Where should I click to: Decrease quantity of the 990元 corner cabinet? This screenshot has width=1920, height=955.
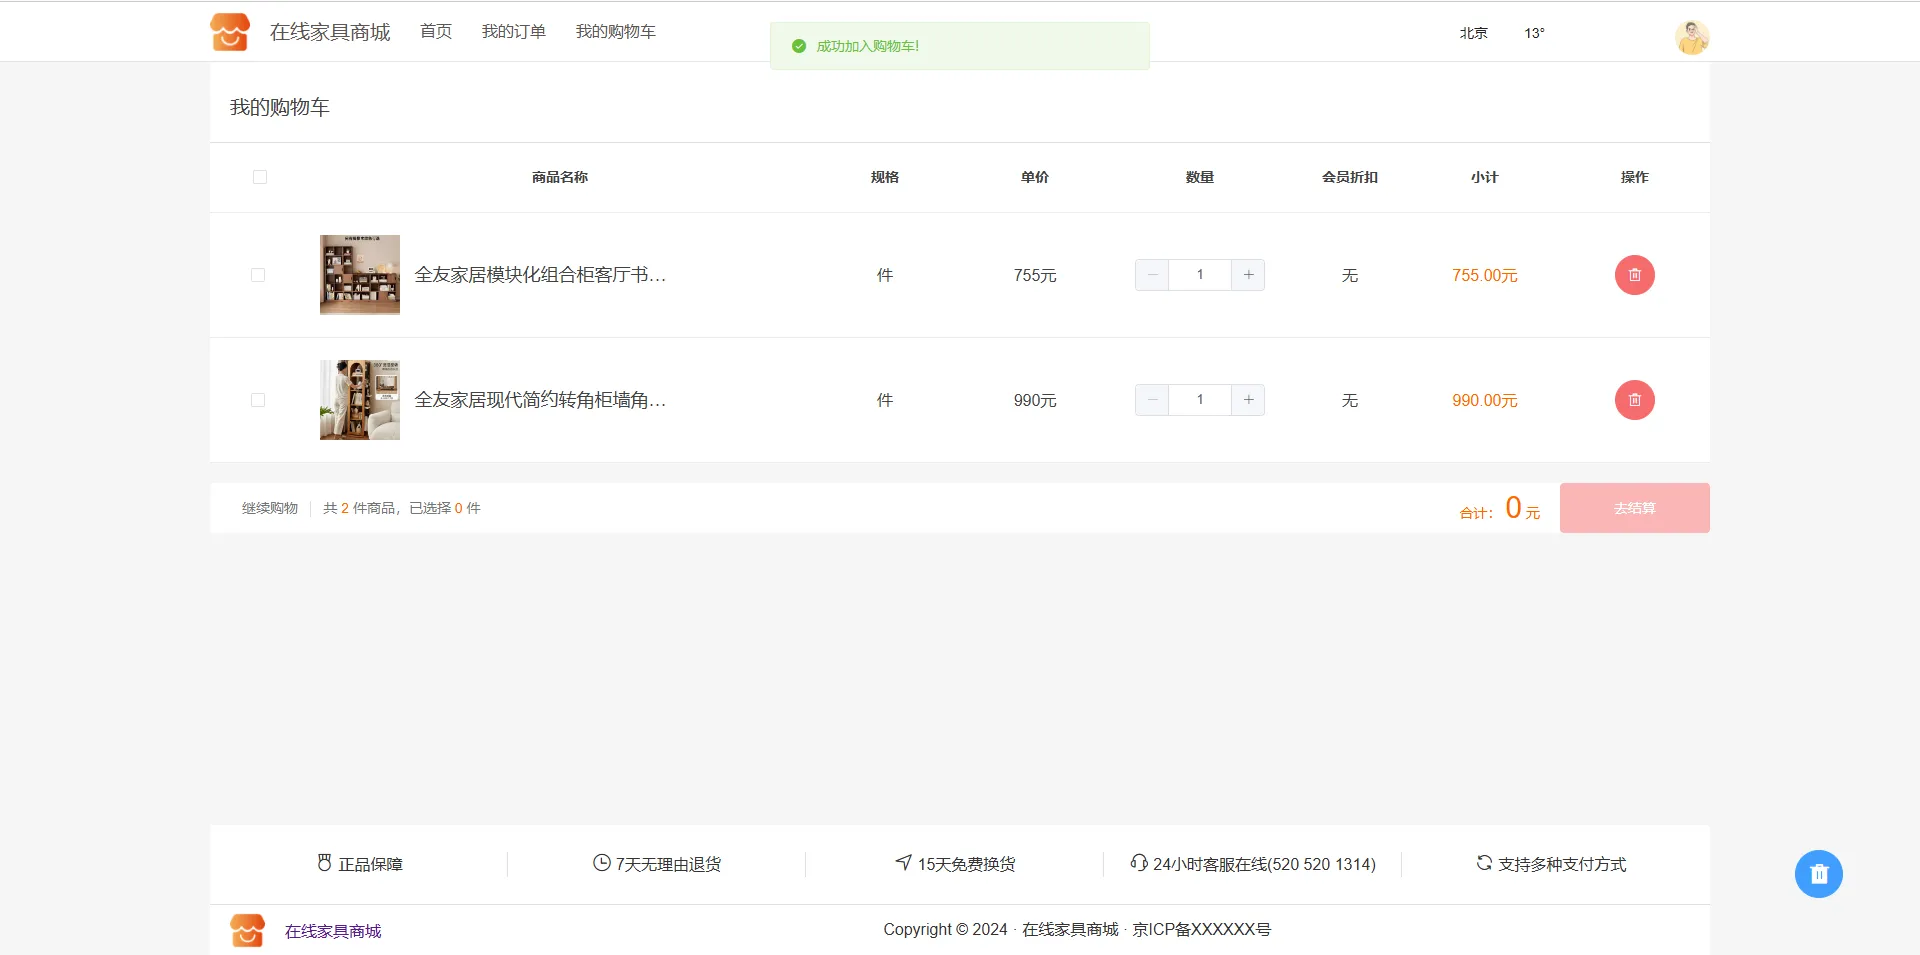tap(1152, 400)
